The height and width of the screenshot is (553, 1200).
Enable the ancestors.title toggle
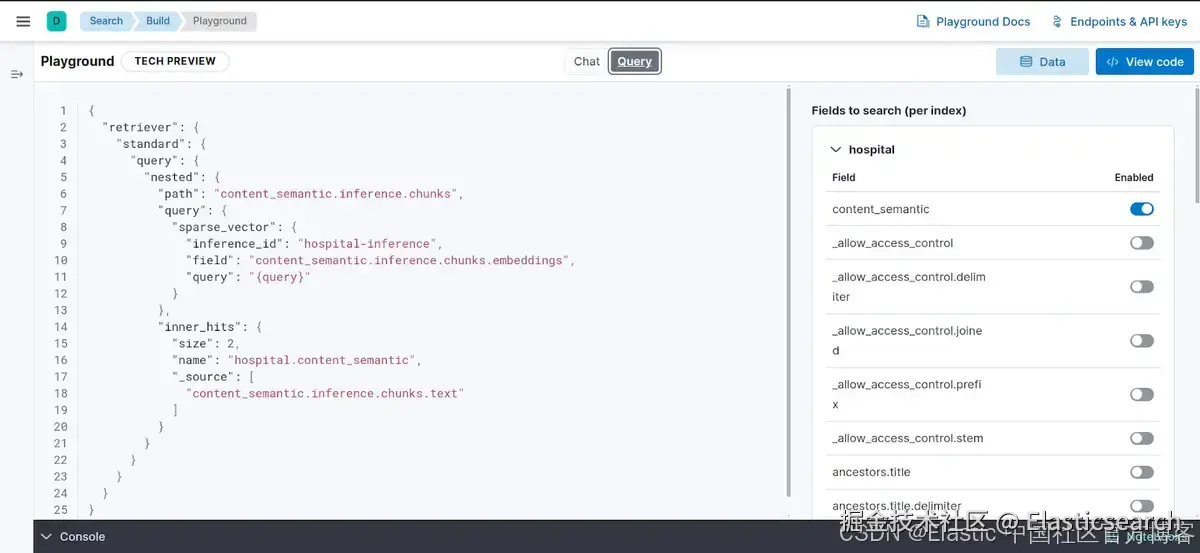coord(1142,472)
